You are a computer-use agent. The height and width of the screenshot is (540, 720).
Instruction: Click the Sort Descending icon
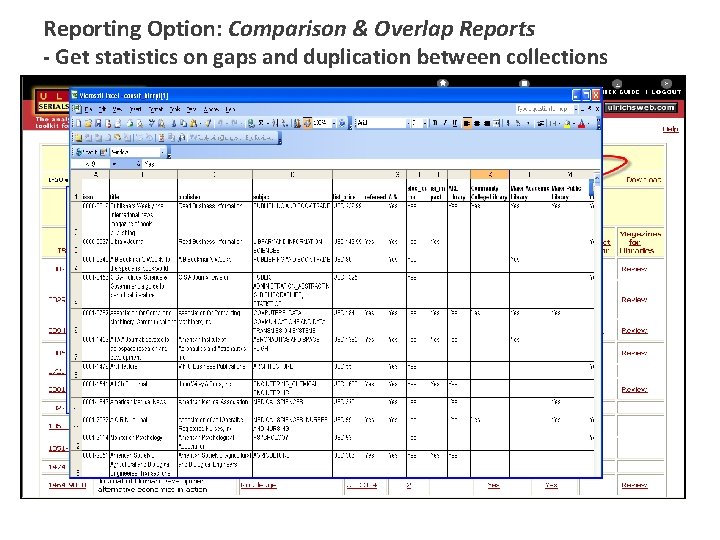tap(285, 123)
